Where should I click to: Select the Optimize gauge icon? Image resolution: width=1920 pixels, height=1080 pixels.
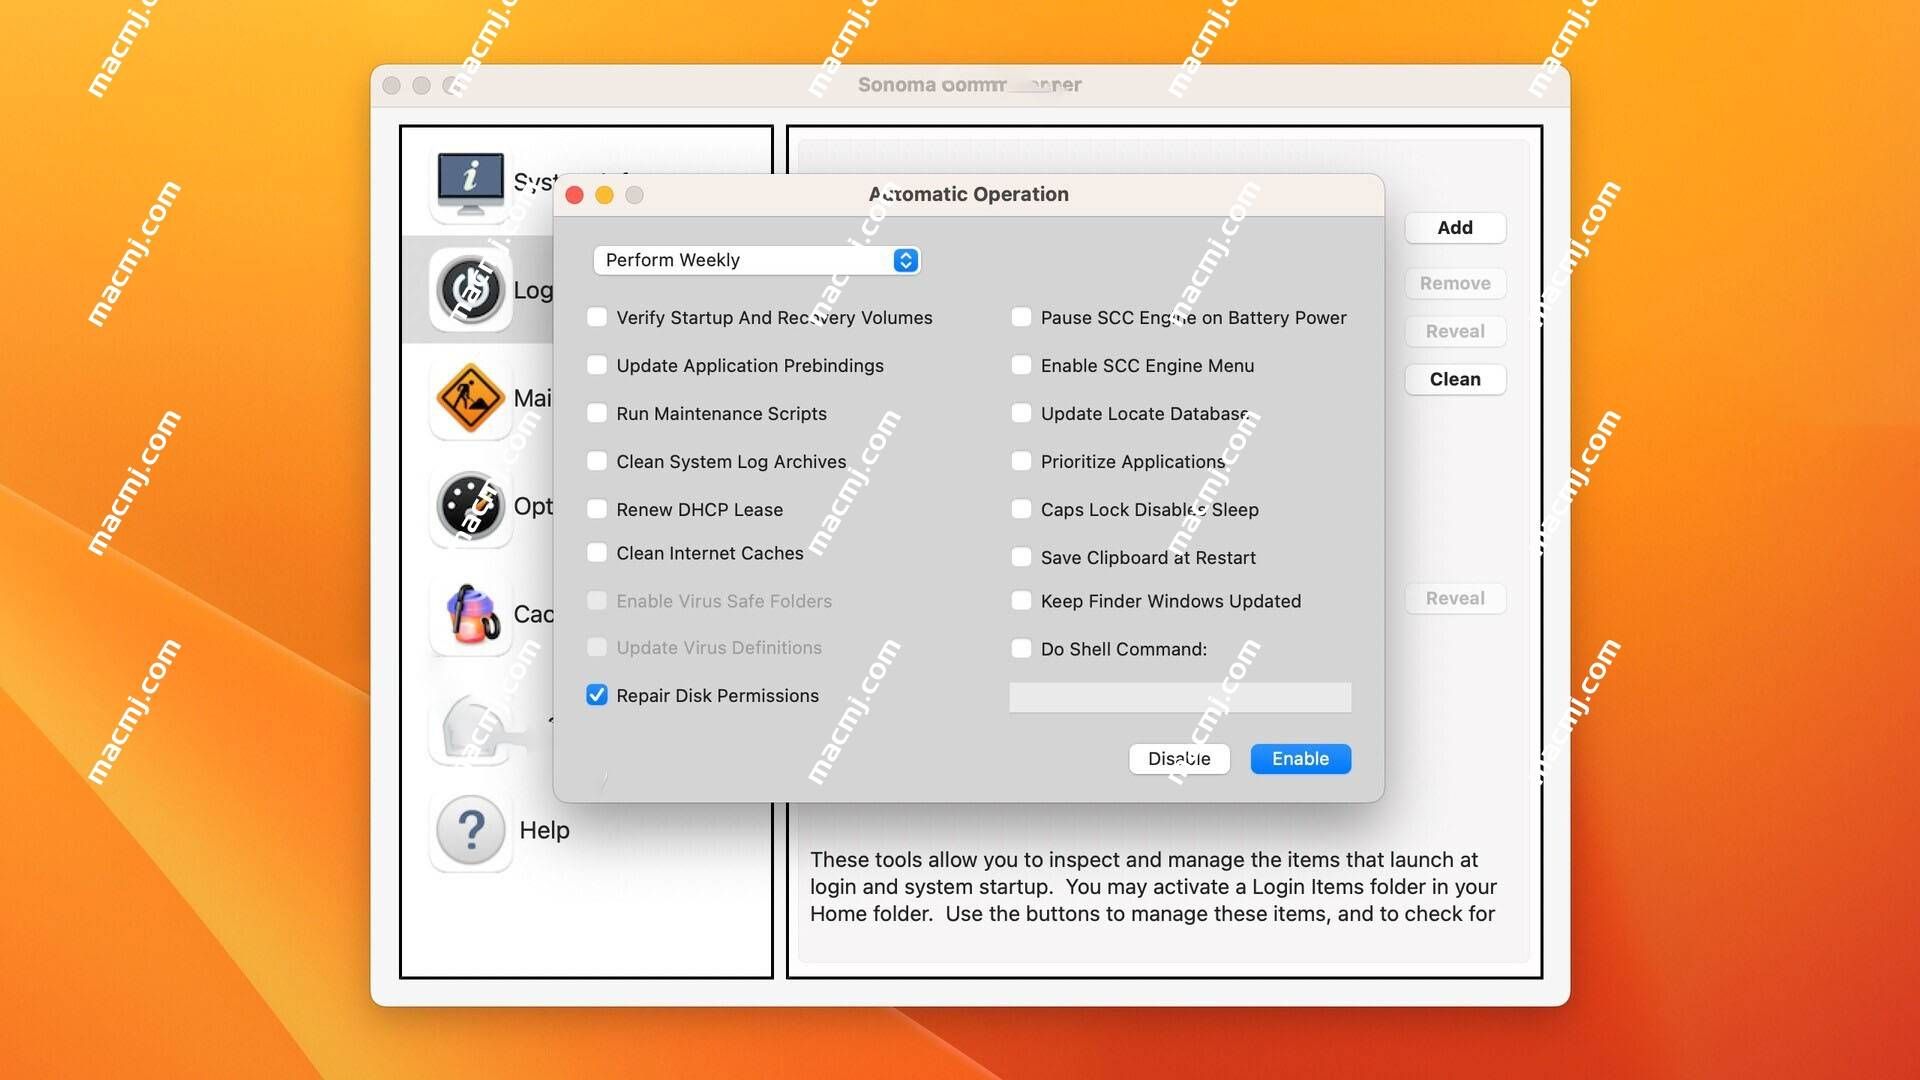470,506
